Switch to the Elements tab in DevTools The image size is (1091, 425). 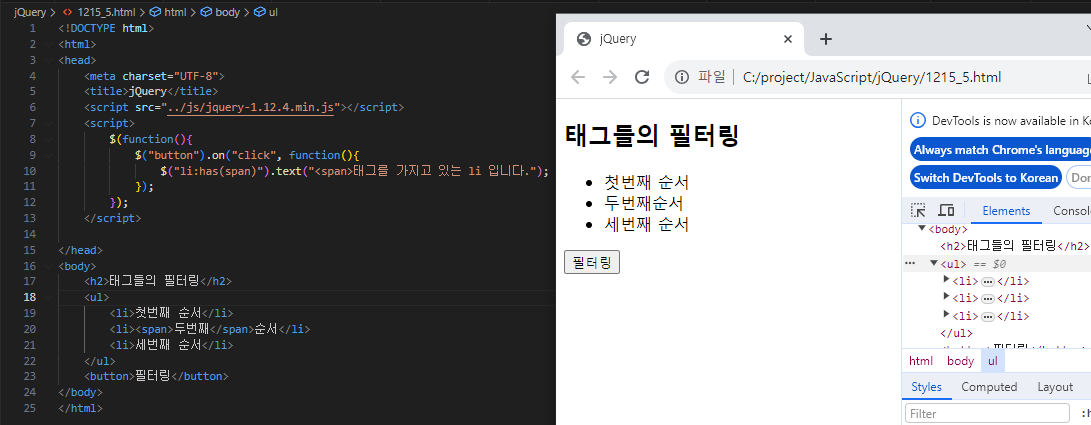click(x=1006, y=211)
